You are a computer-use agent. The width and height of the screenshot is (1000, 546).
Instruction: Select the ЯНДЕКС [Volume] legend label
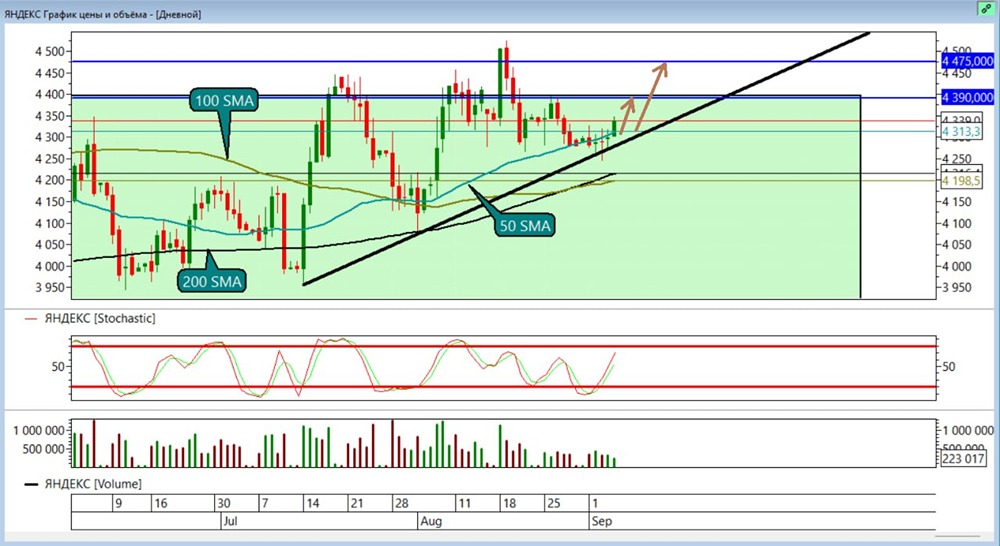[93, 484]
